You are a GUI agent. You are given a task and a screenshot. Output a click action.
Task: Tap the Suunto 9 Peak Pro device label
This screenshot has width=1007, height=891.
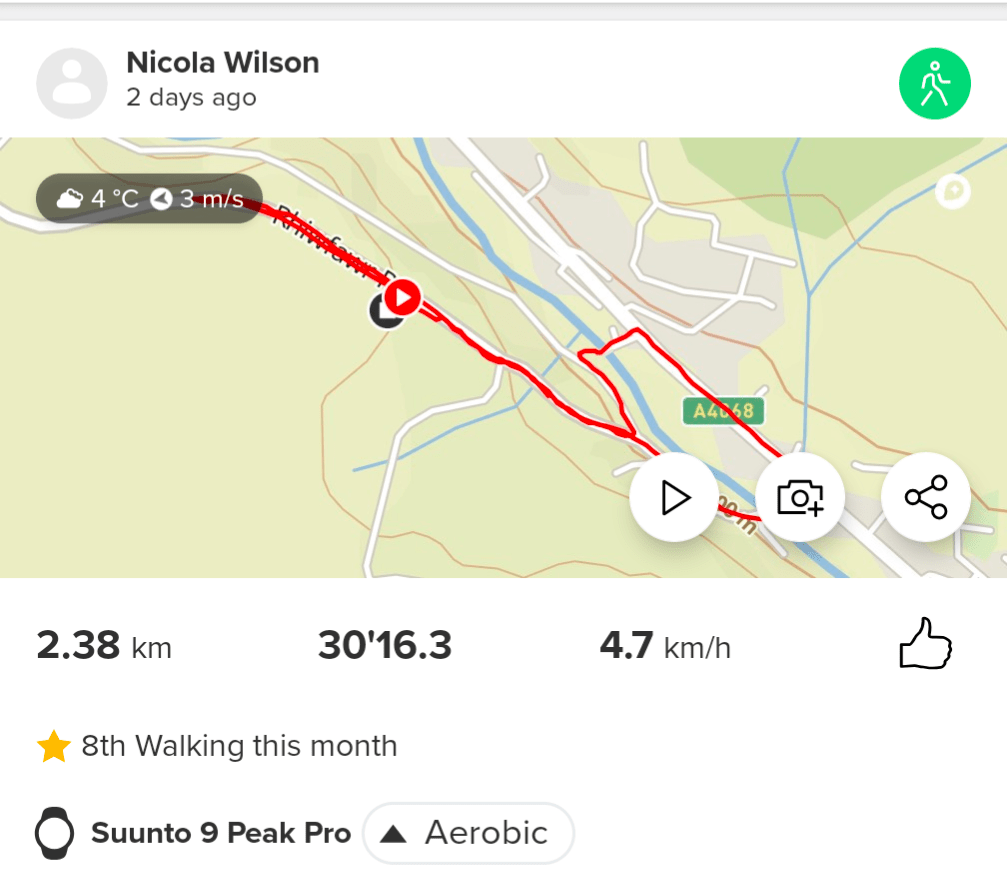[221, 833]
